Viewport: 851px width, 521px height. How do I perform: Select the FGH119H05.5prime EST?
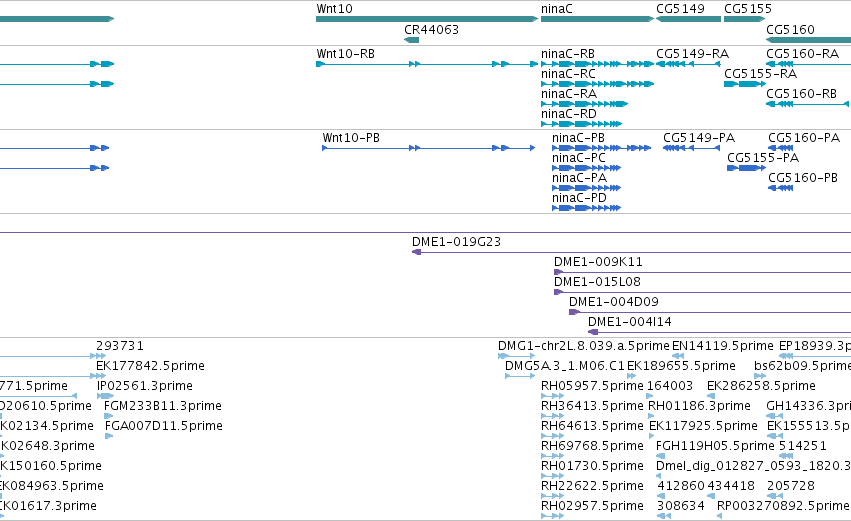point(661,456)
